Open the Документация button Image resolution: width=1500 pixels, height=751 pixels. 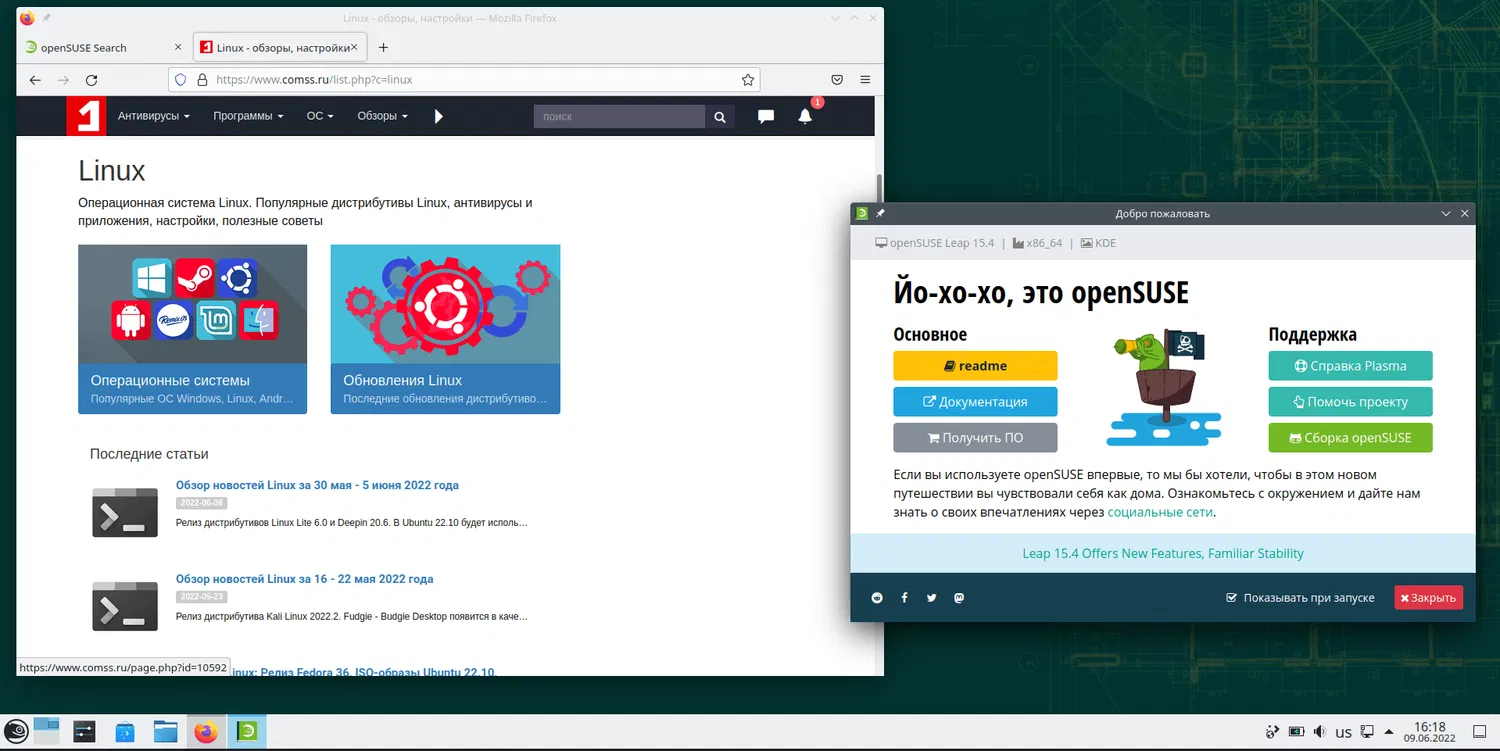(975, 402)
